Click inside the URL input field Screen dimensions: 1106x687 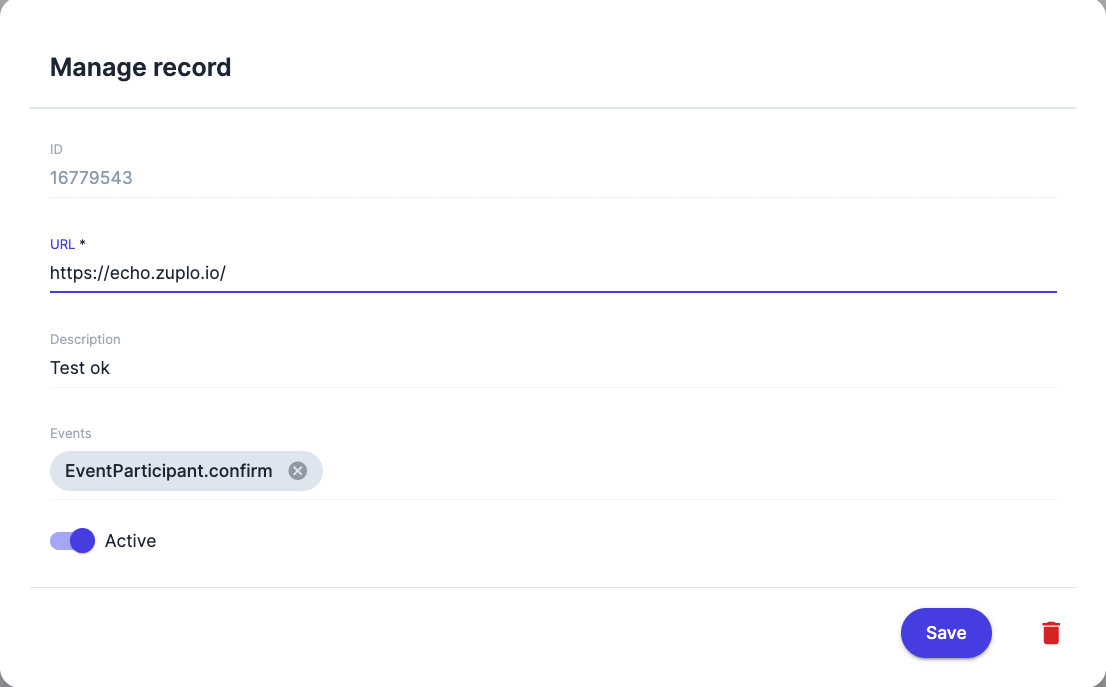(400, 272)
